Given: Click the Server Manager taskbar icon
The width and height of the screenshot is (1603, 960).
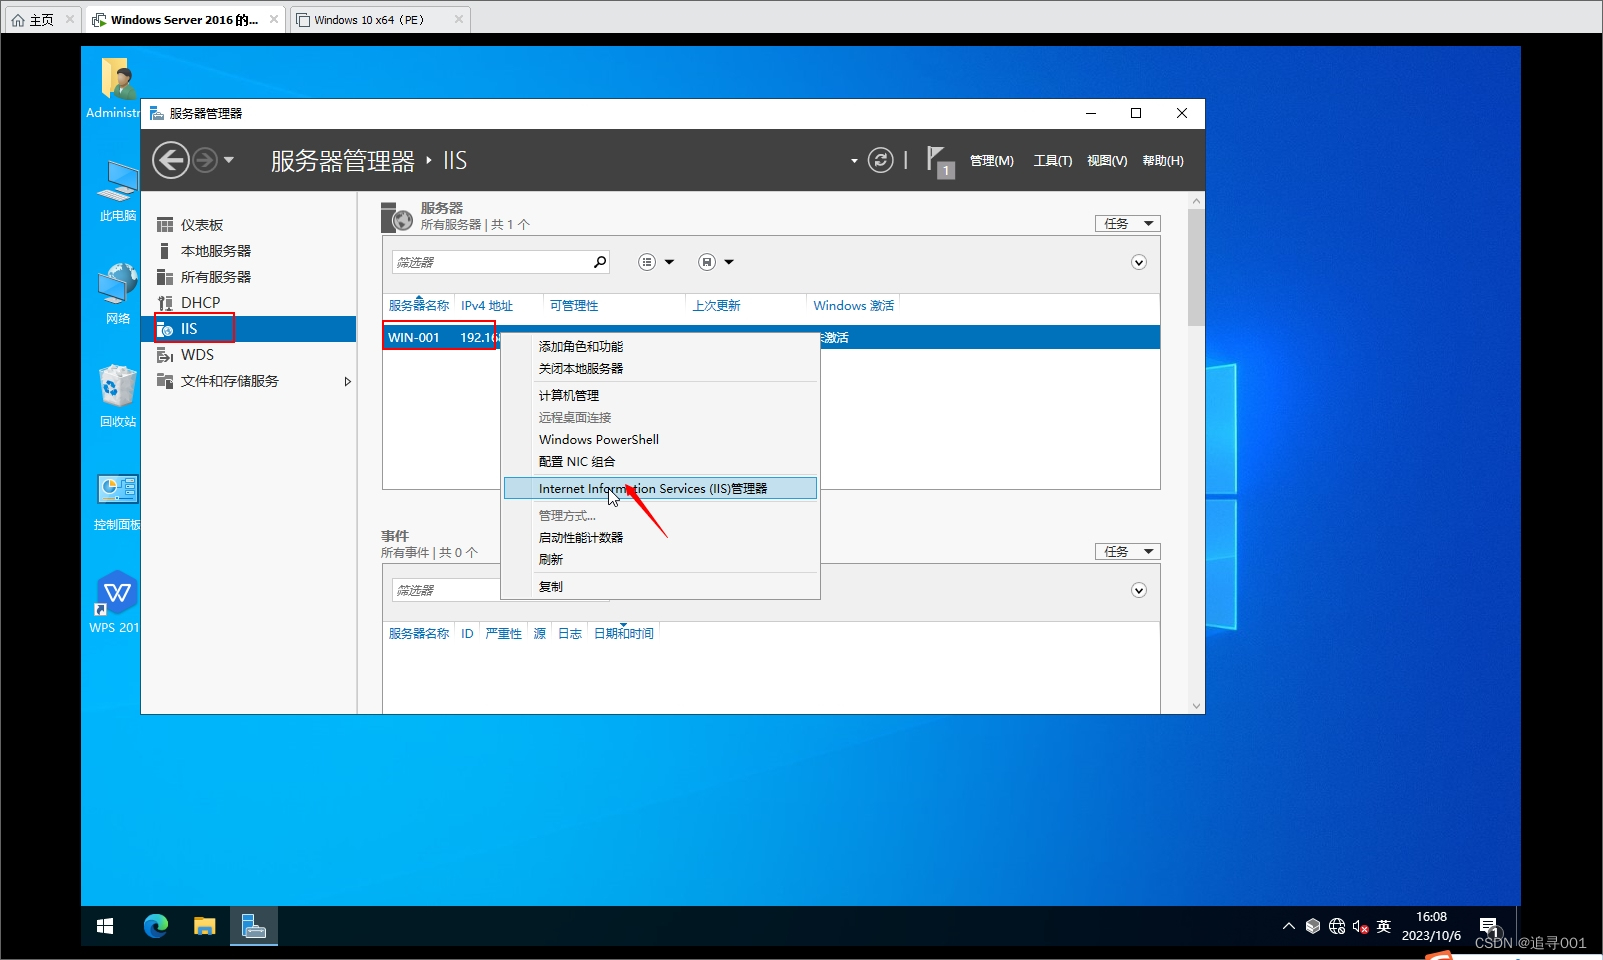Looking at the screenshot, I should tap(254, 926).
